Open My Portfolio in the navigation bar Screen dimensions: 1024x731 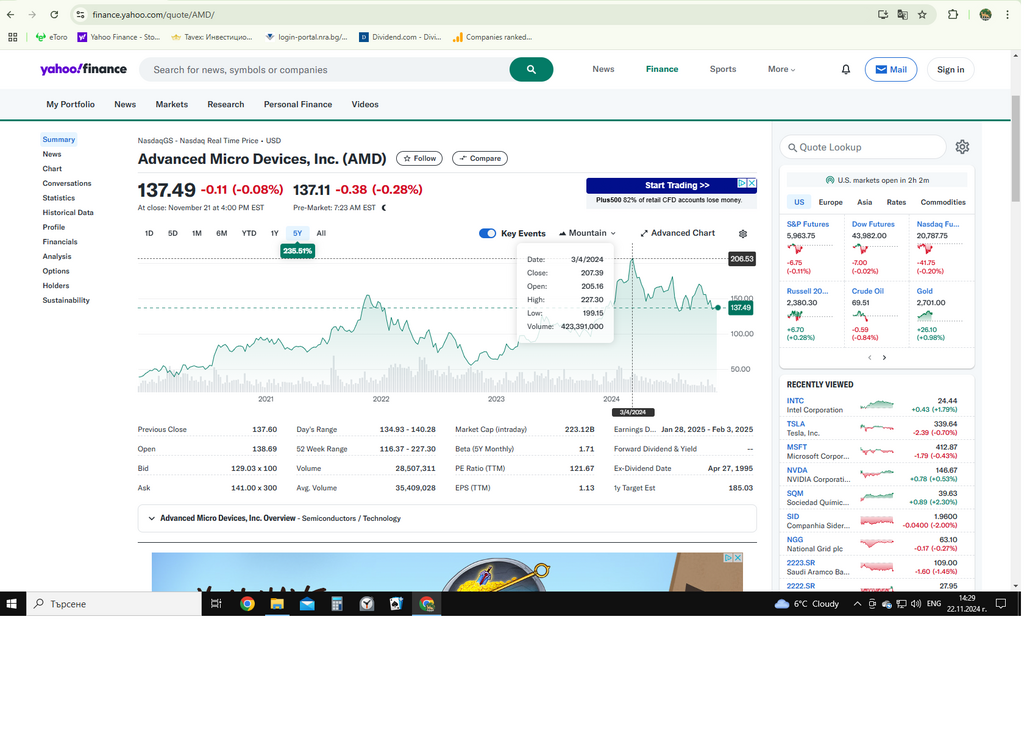pyautogui.click(x=71, y=105)
